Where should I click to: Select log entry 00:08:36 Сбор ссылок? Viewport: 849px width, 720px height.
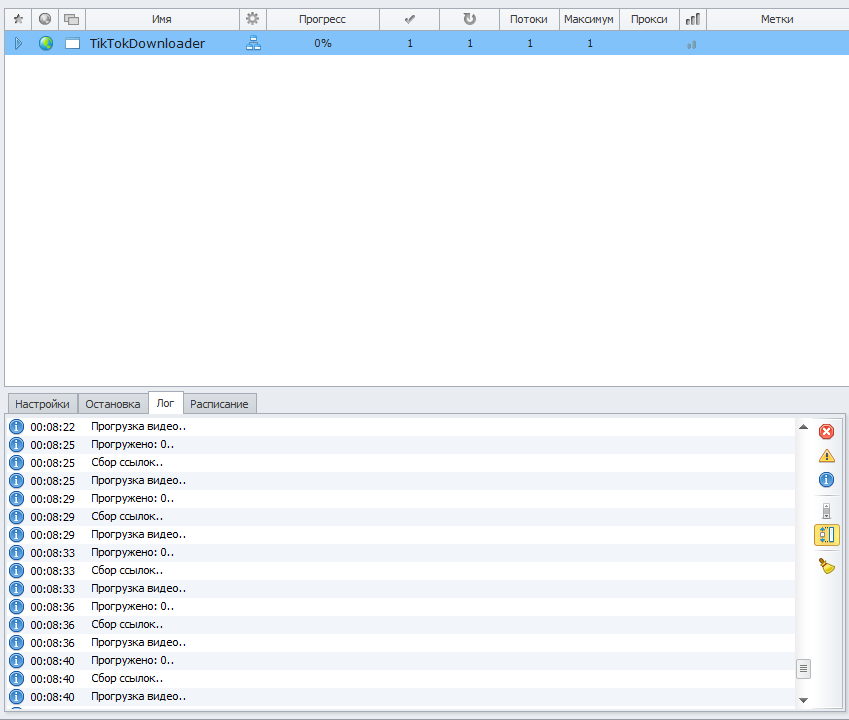[401, 625]
